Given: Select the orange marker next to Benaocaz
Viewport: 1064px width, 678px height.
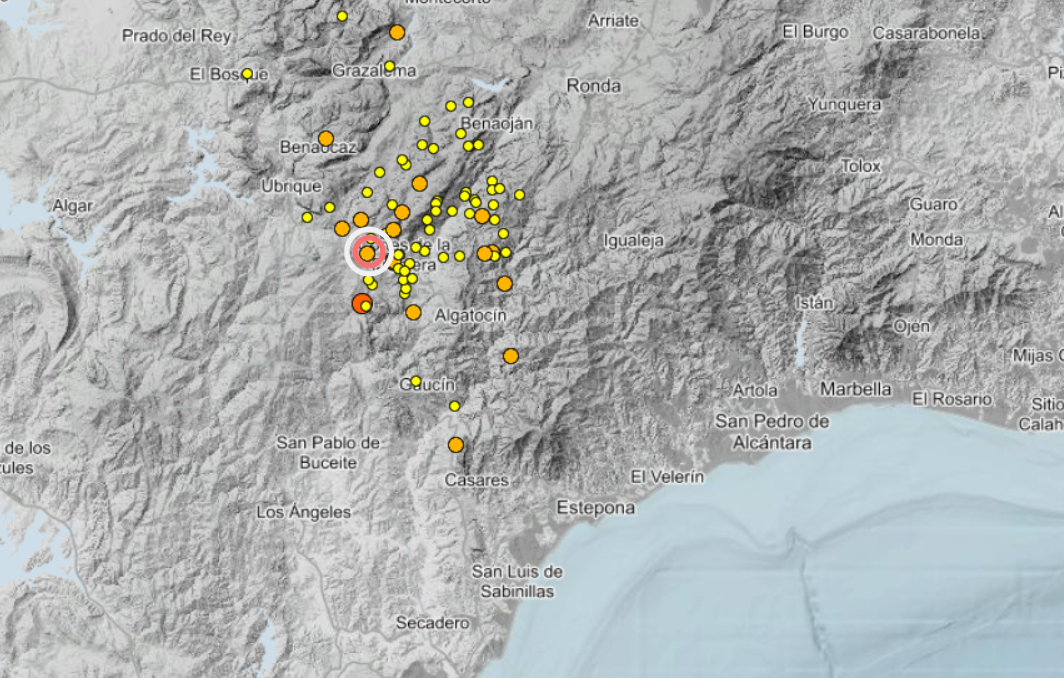Looking at the screenshot, I should [325, 138].
